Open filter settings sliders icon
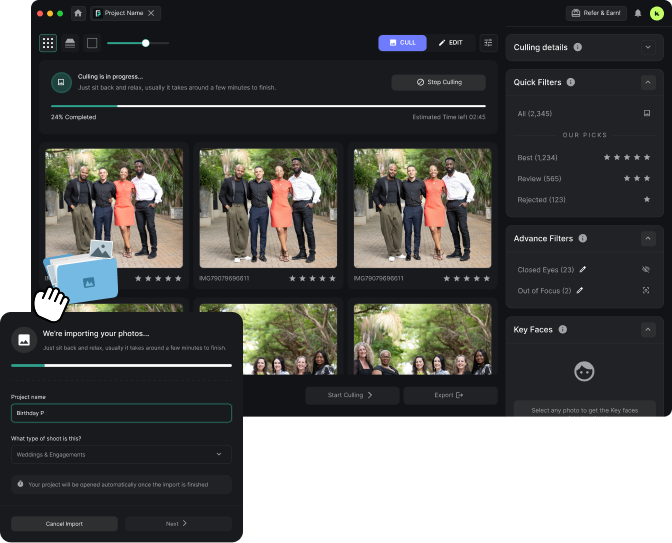 pos(488,43)
